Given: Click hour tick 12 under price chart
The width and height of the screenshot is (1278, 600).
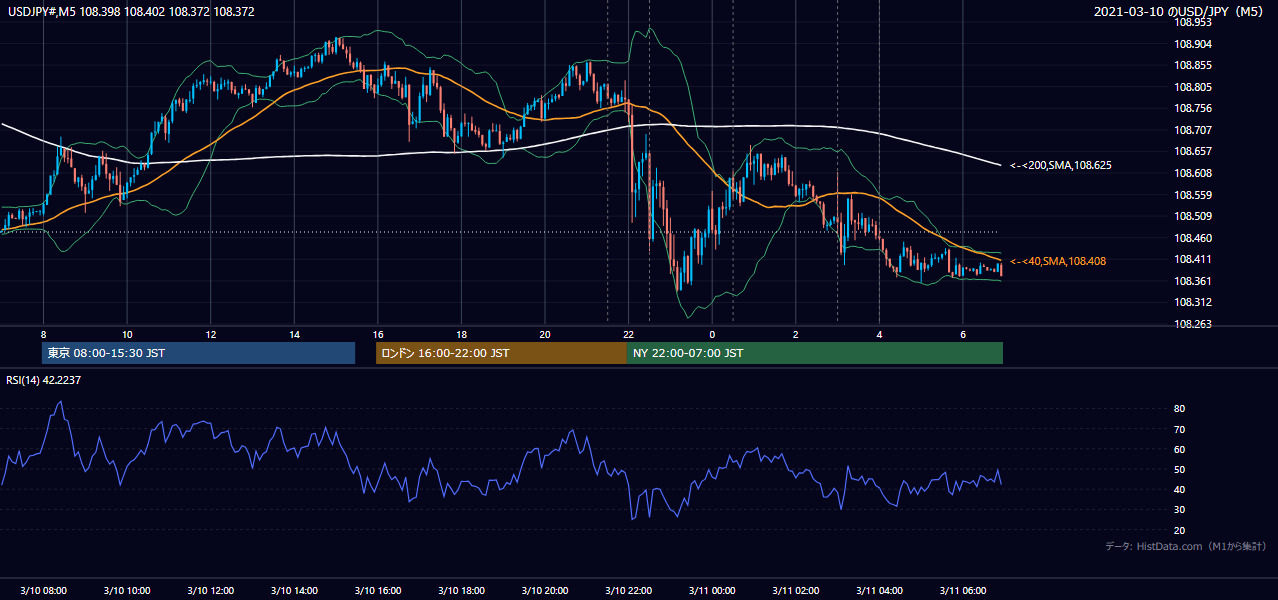Looking at the screenshot, I should click(210, 334).
